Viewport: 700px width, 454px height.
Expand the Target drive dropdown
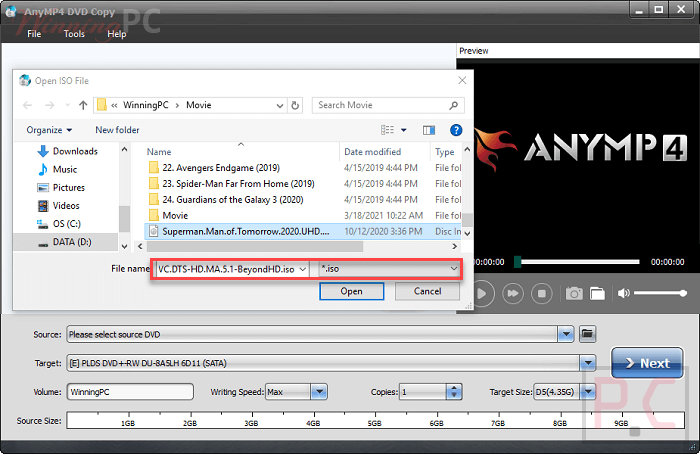[588, 363]
